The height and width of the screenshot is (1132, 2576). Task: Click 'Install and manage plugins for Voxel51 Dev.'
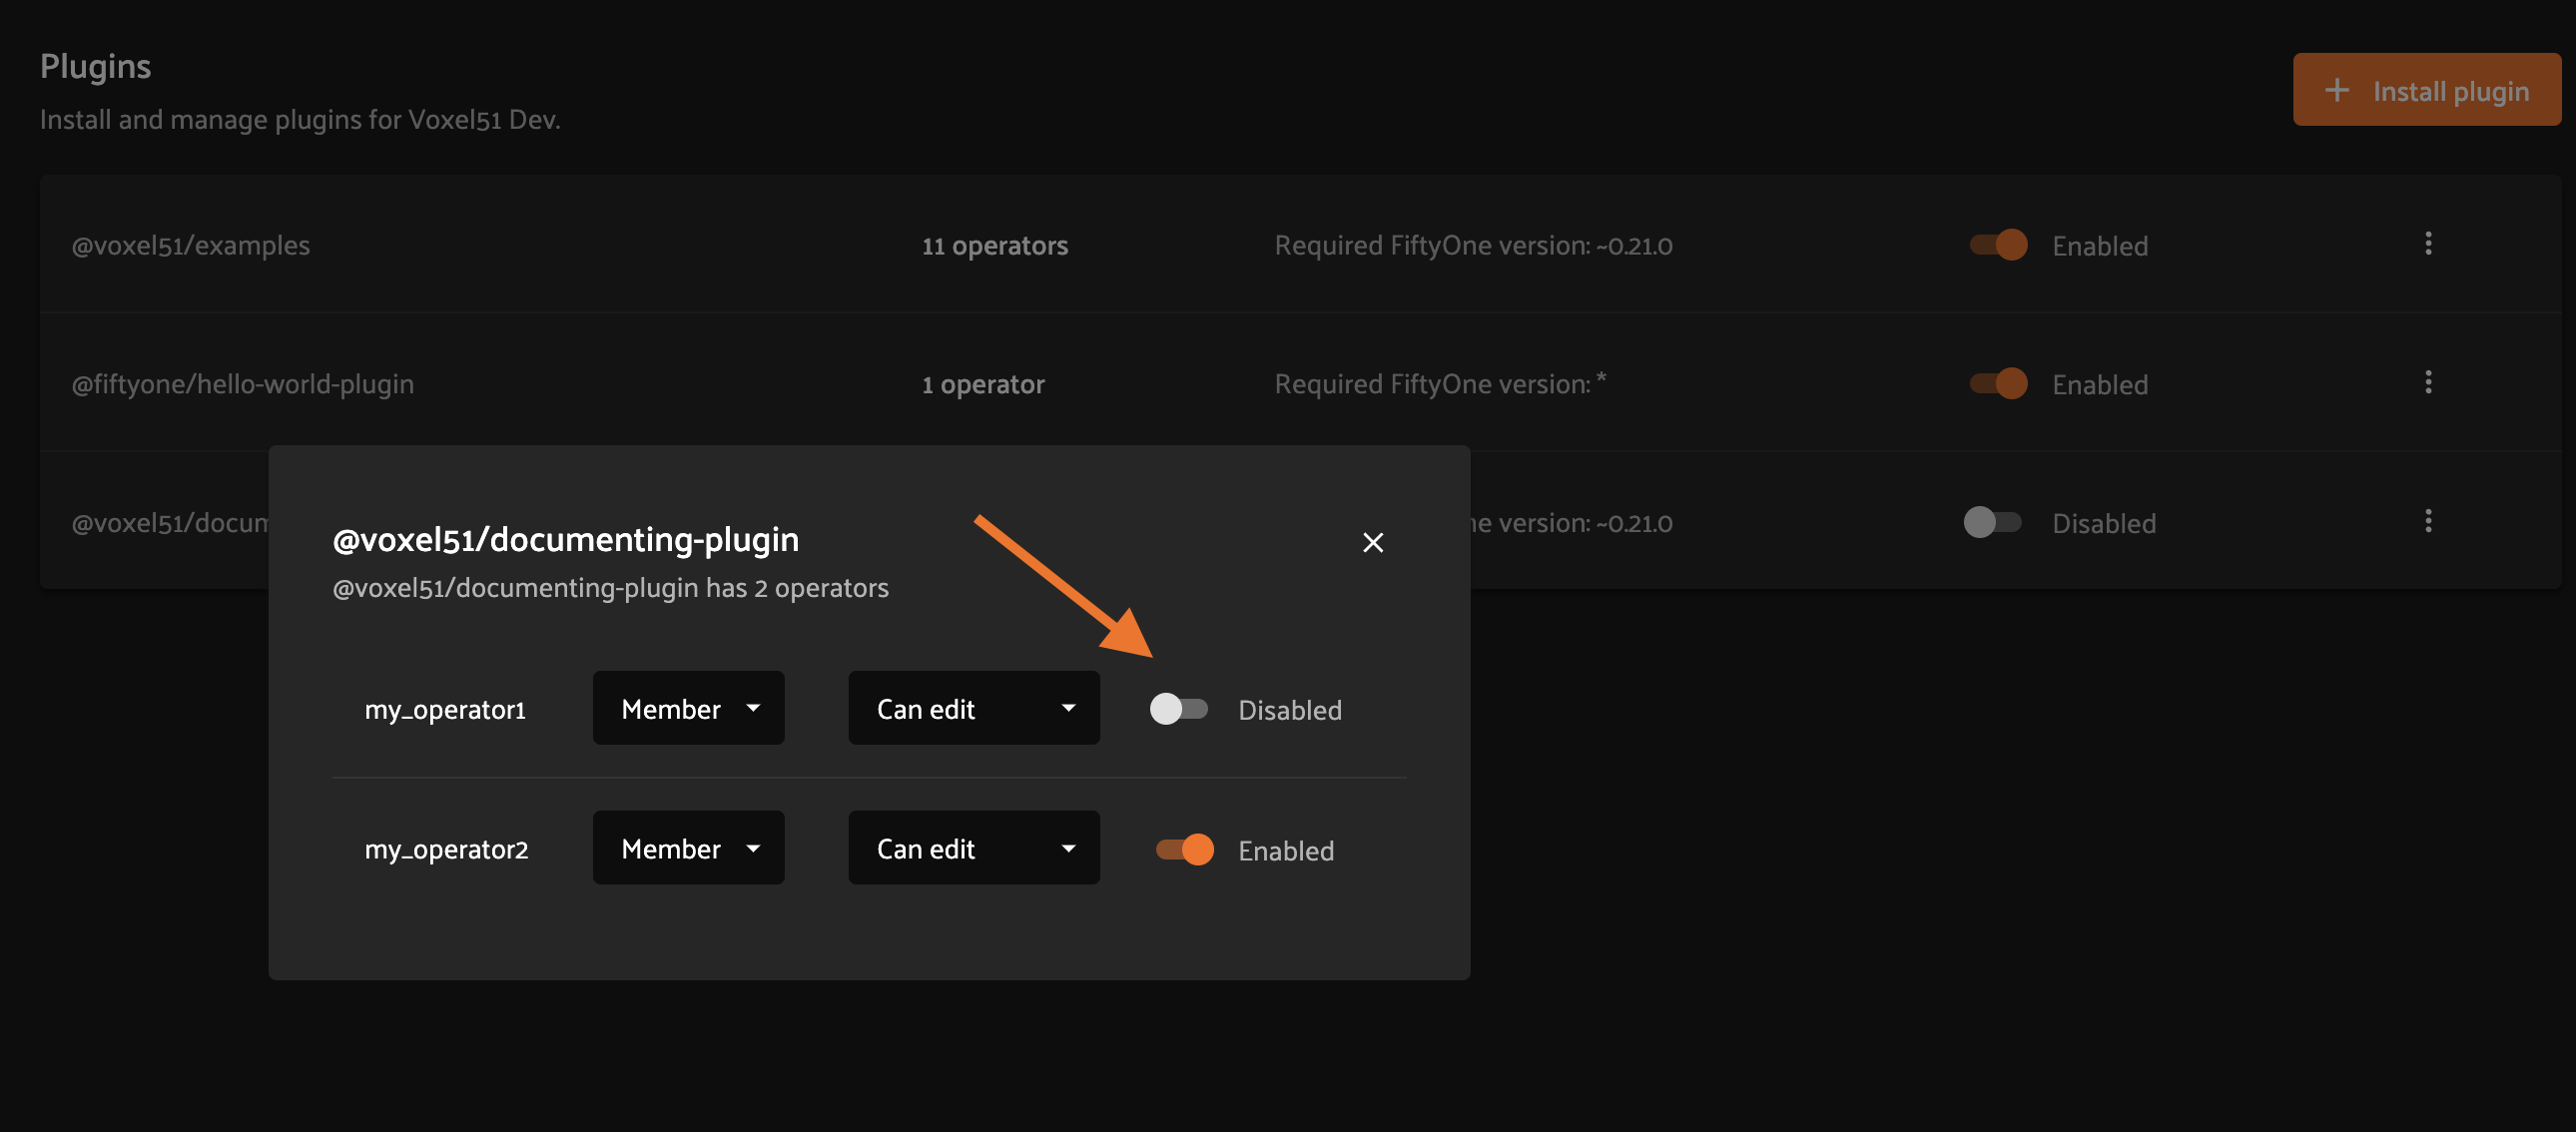pyautogui.click(x=300, y=120)
